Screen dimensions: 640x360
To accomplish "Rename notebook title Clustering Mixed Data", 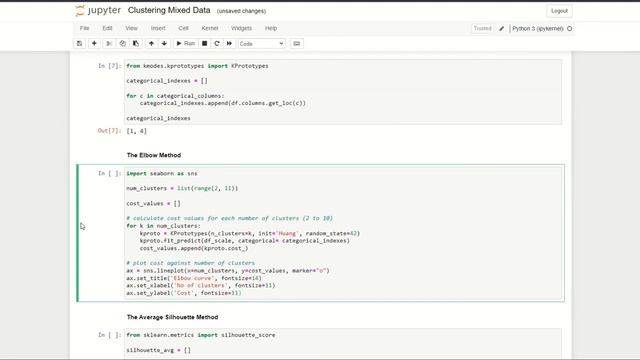I will tap(169, 10).
